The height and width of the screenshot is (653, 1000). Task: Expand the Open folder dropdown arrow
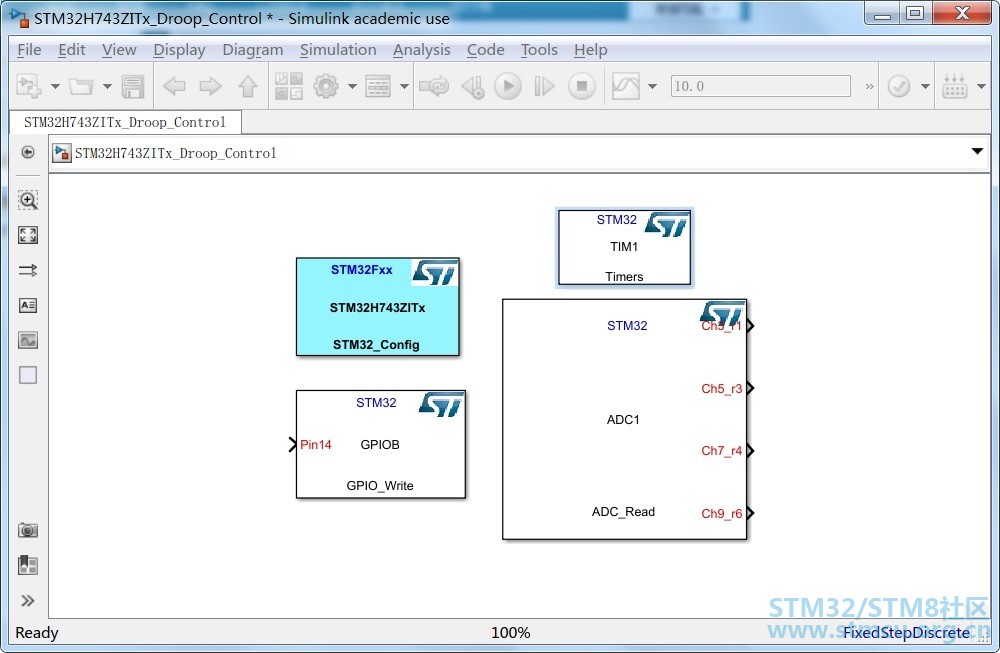pyautogui.click(x=107, y=86)
